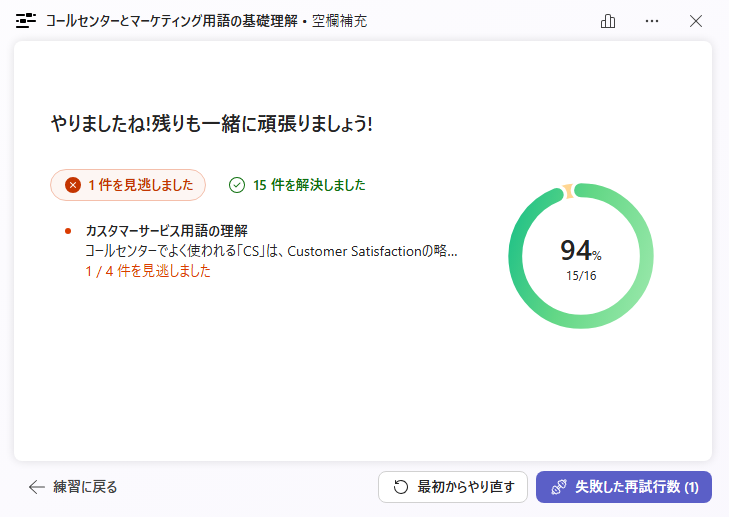
Task: Click the retry icon inside the purple button
Action: (559, 487)
